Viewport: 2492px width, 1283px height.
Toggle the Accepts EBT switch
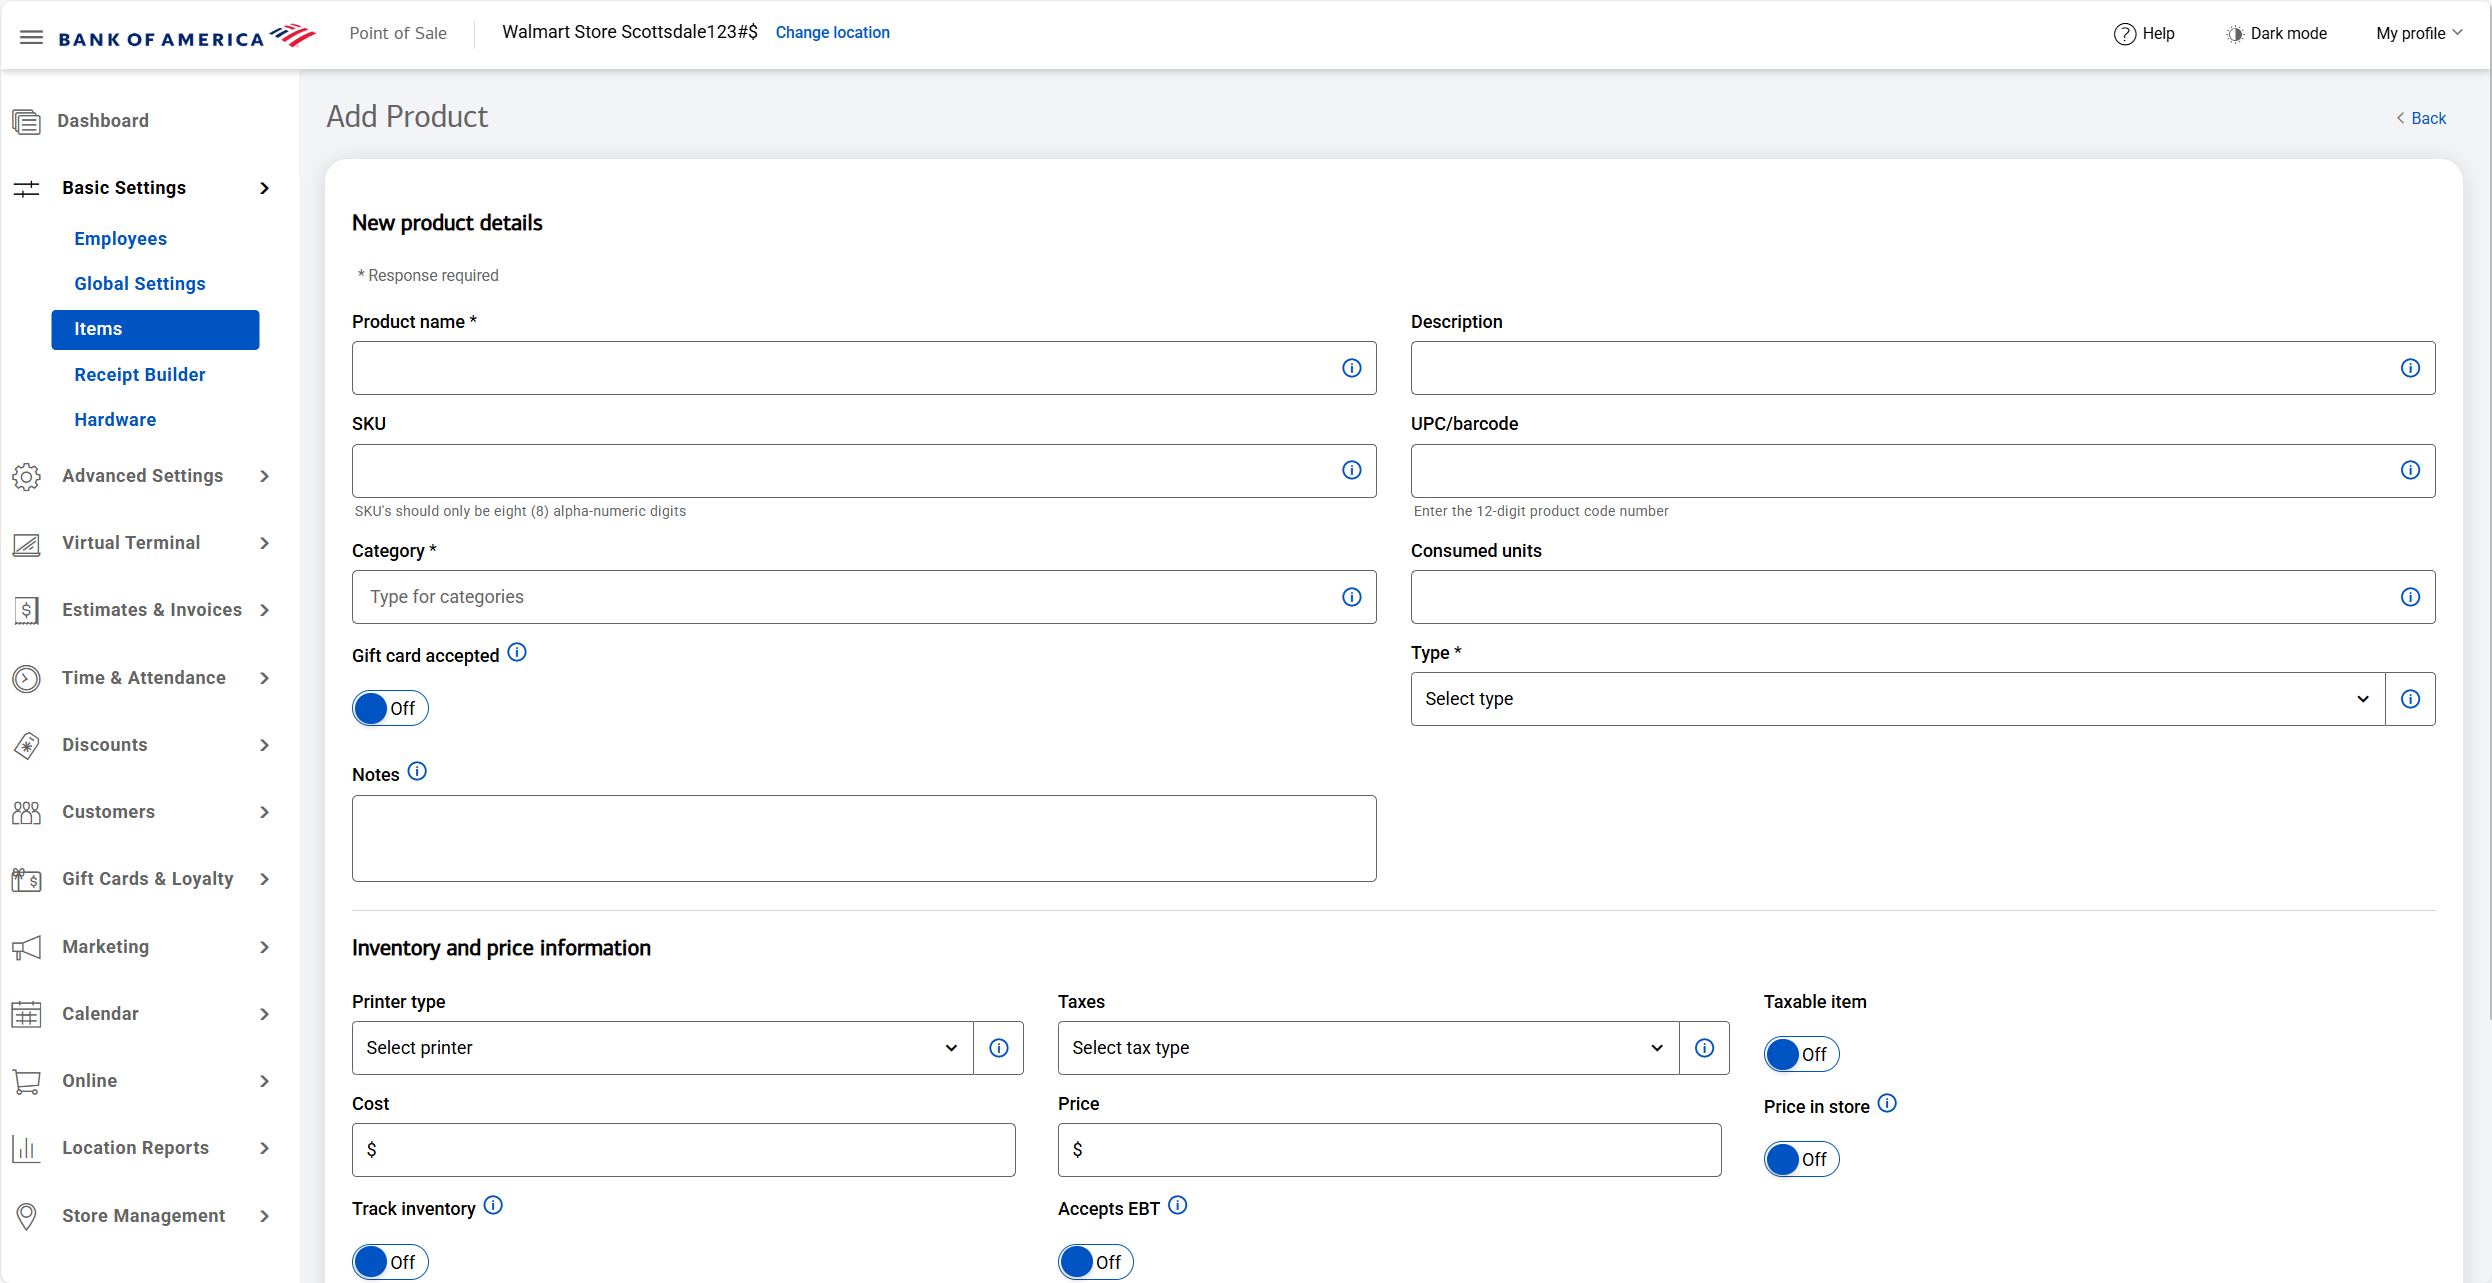pos(1096,1262)
